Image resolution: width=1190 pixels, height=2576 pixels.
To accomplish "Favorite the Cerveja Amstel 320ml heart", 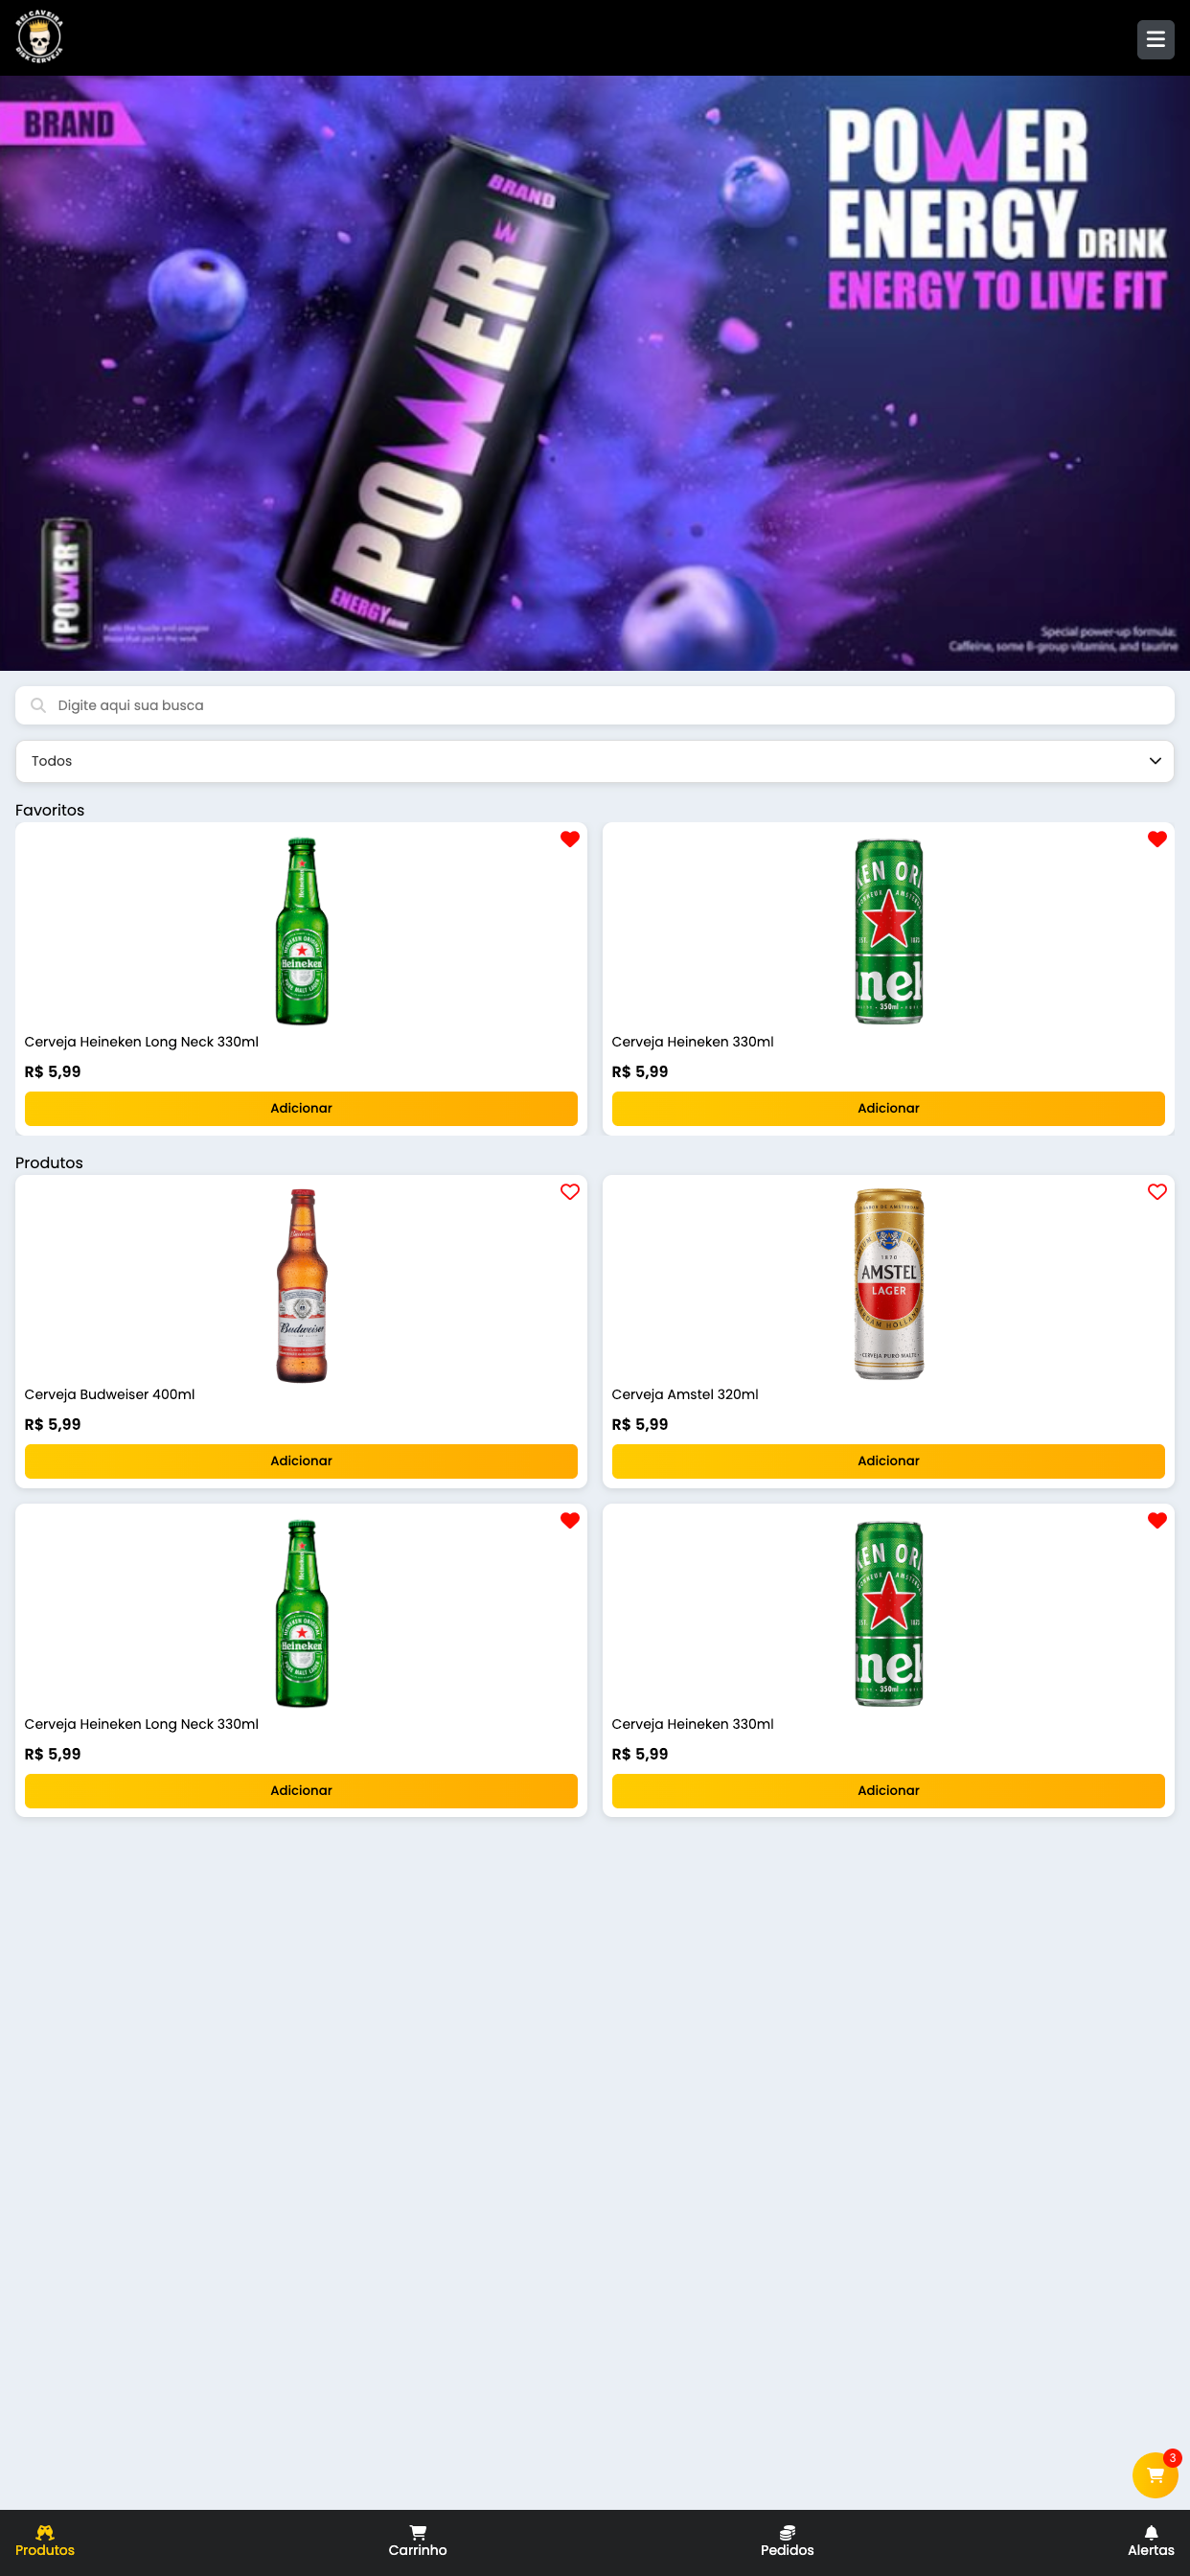I will coord(1157,1192).
